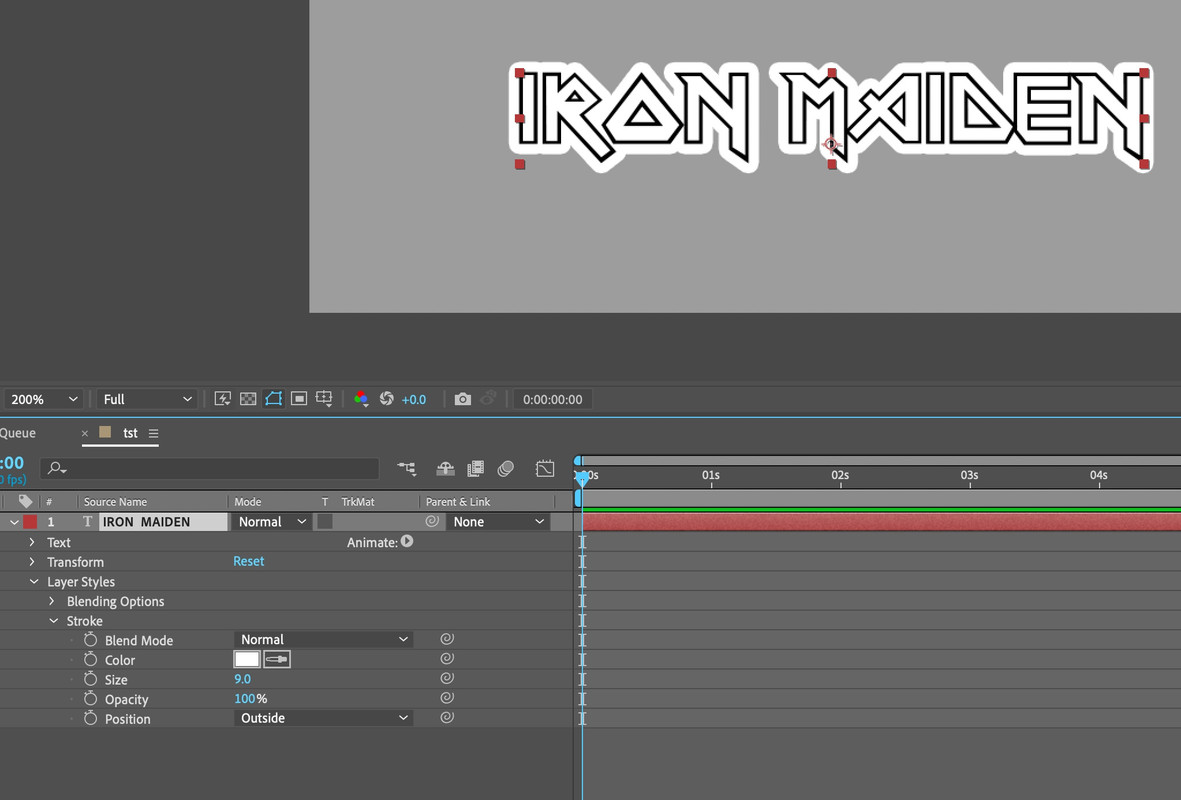Click the 0:00:00:00 preview timecode
Screen dimensions: 1181x800
[552, 399]
